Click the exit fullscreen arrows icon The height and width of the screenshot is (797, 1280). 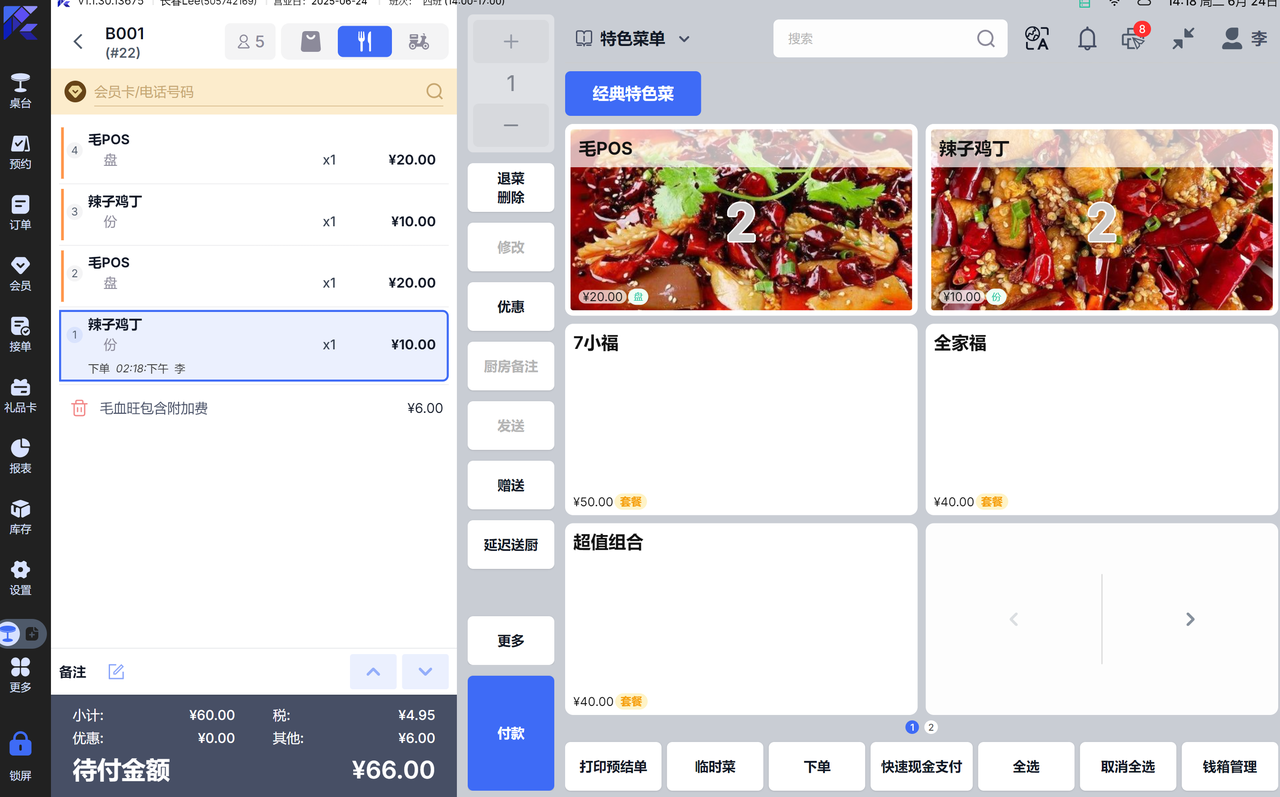(1183, 39)
